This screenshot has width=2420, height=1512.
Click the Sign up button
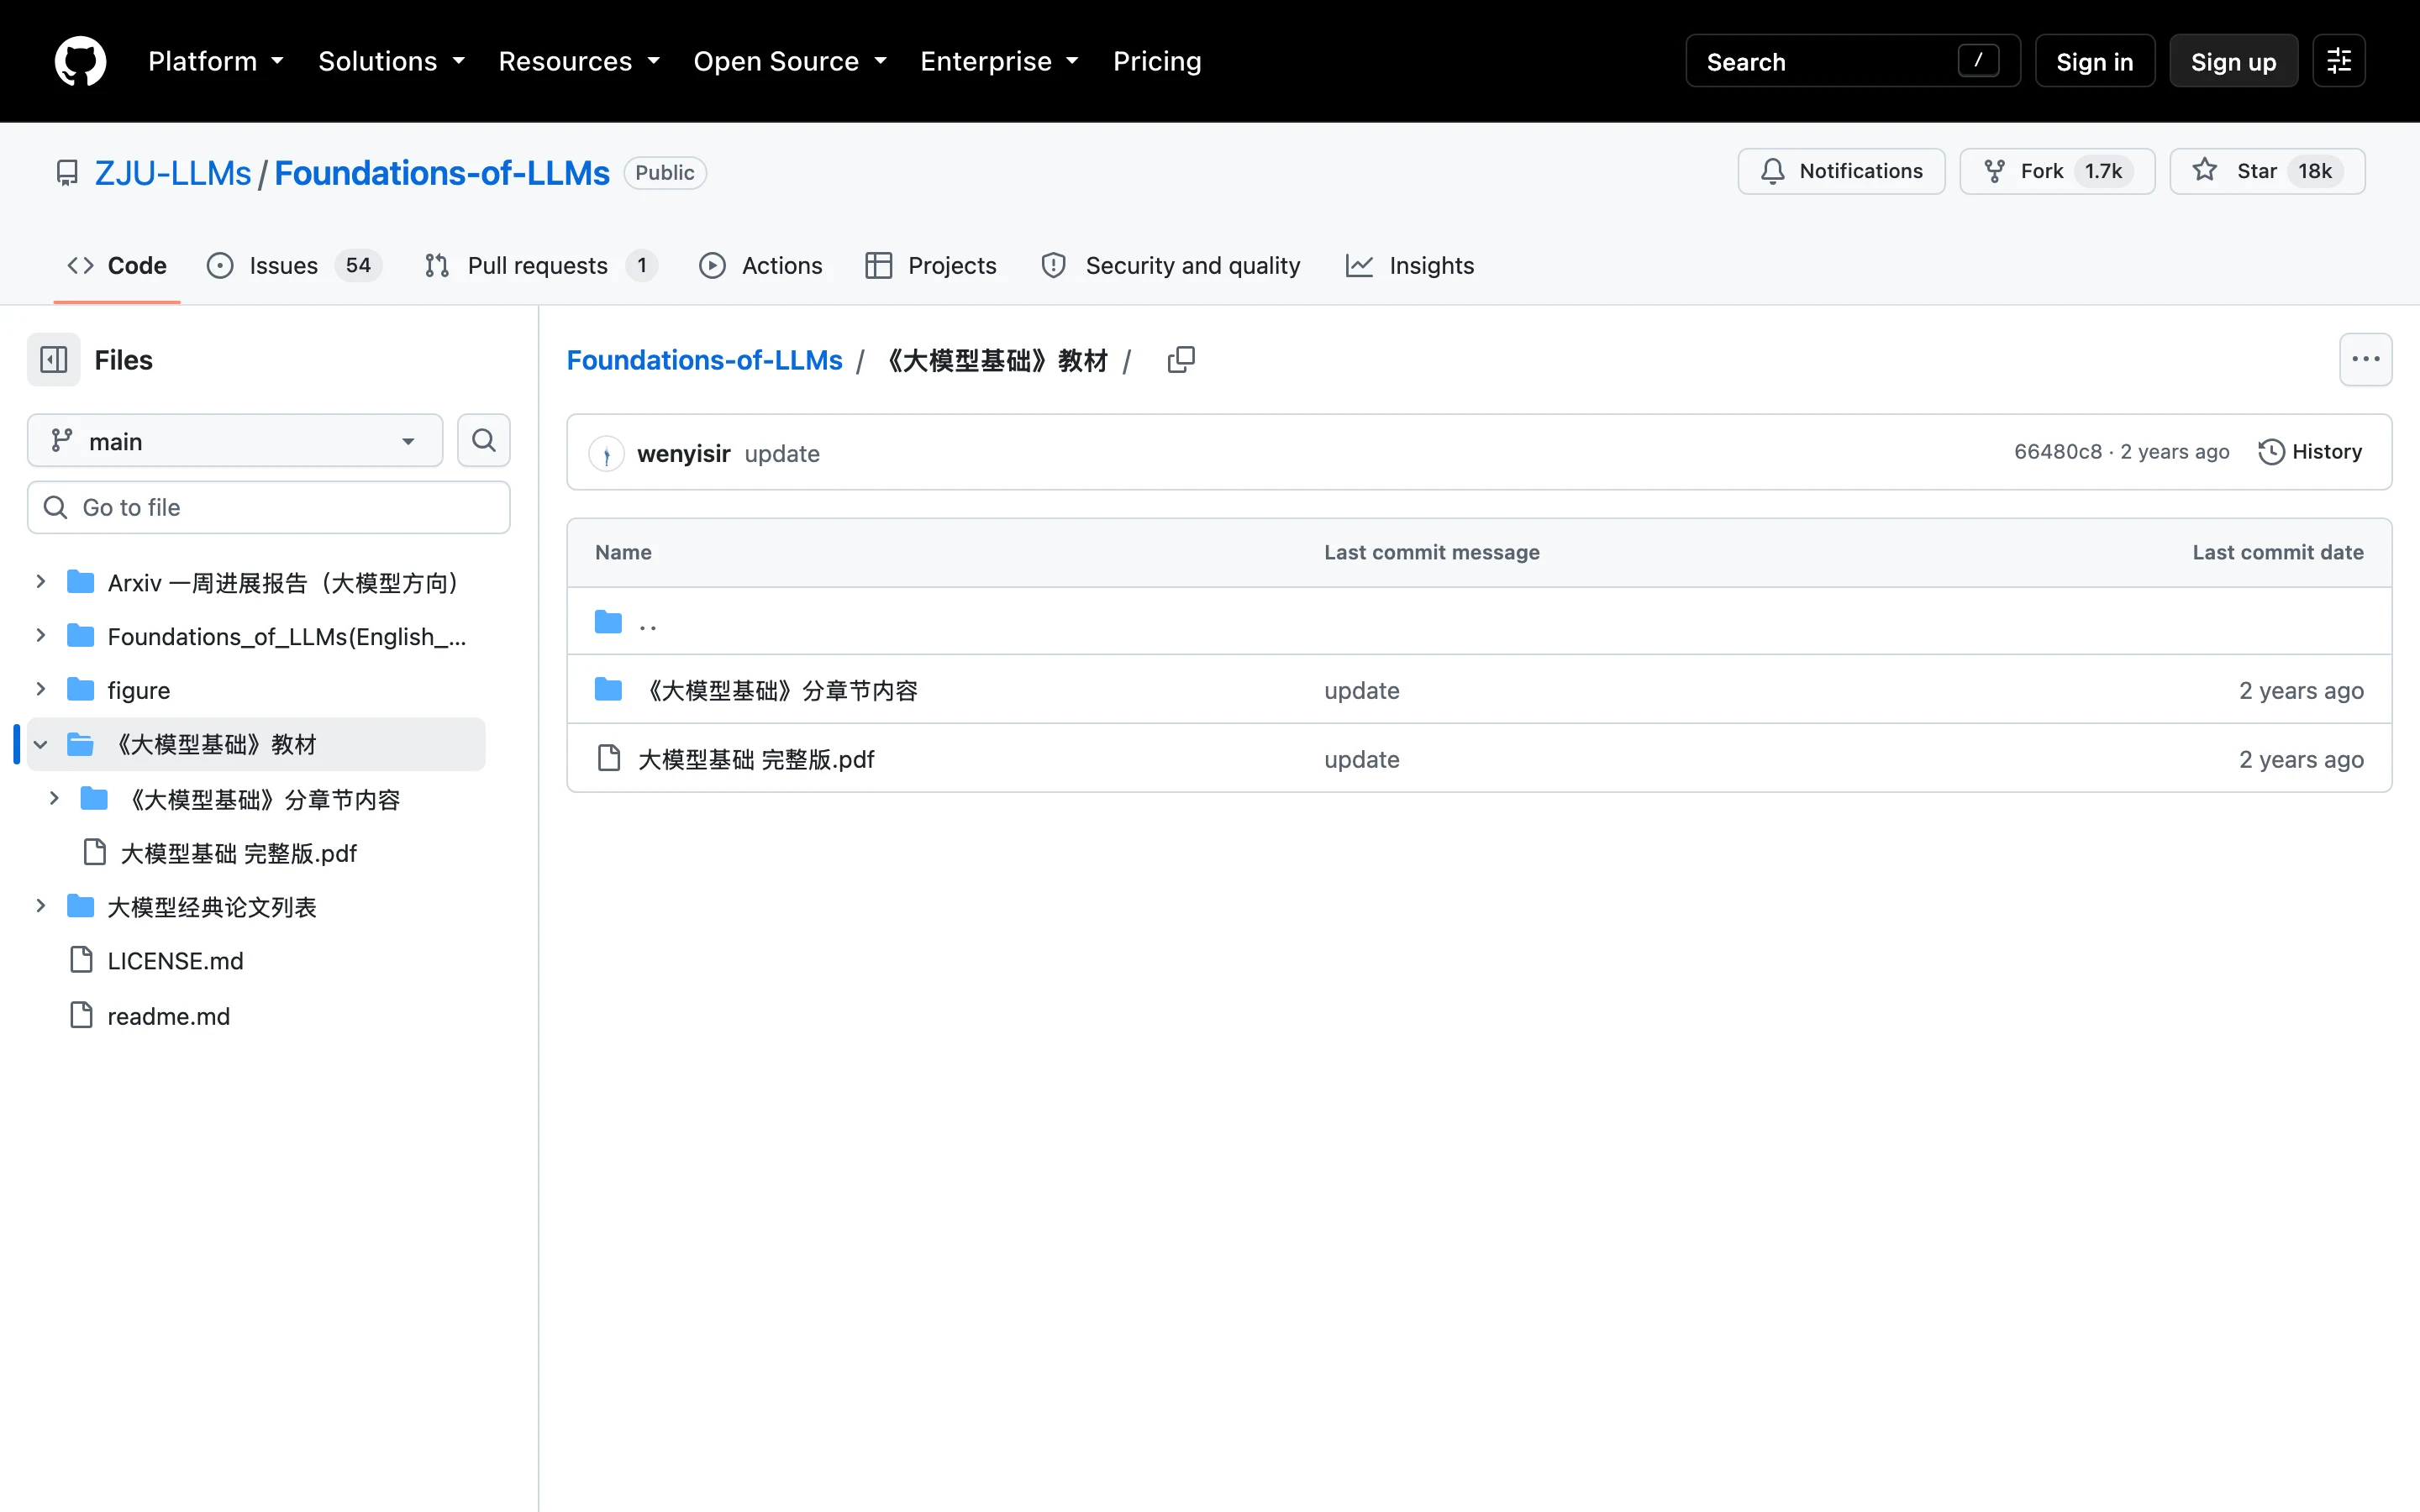click(2233, 61)
